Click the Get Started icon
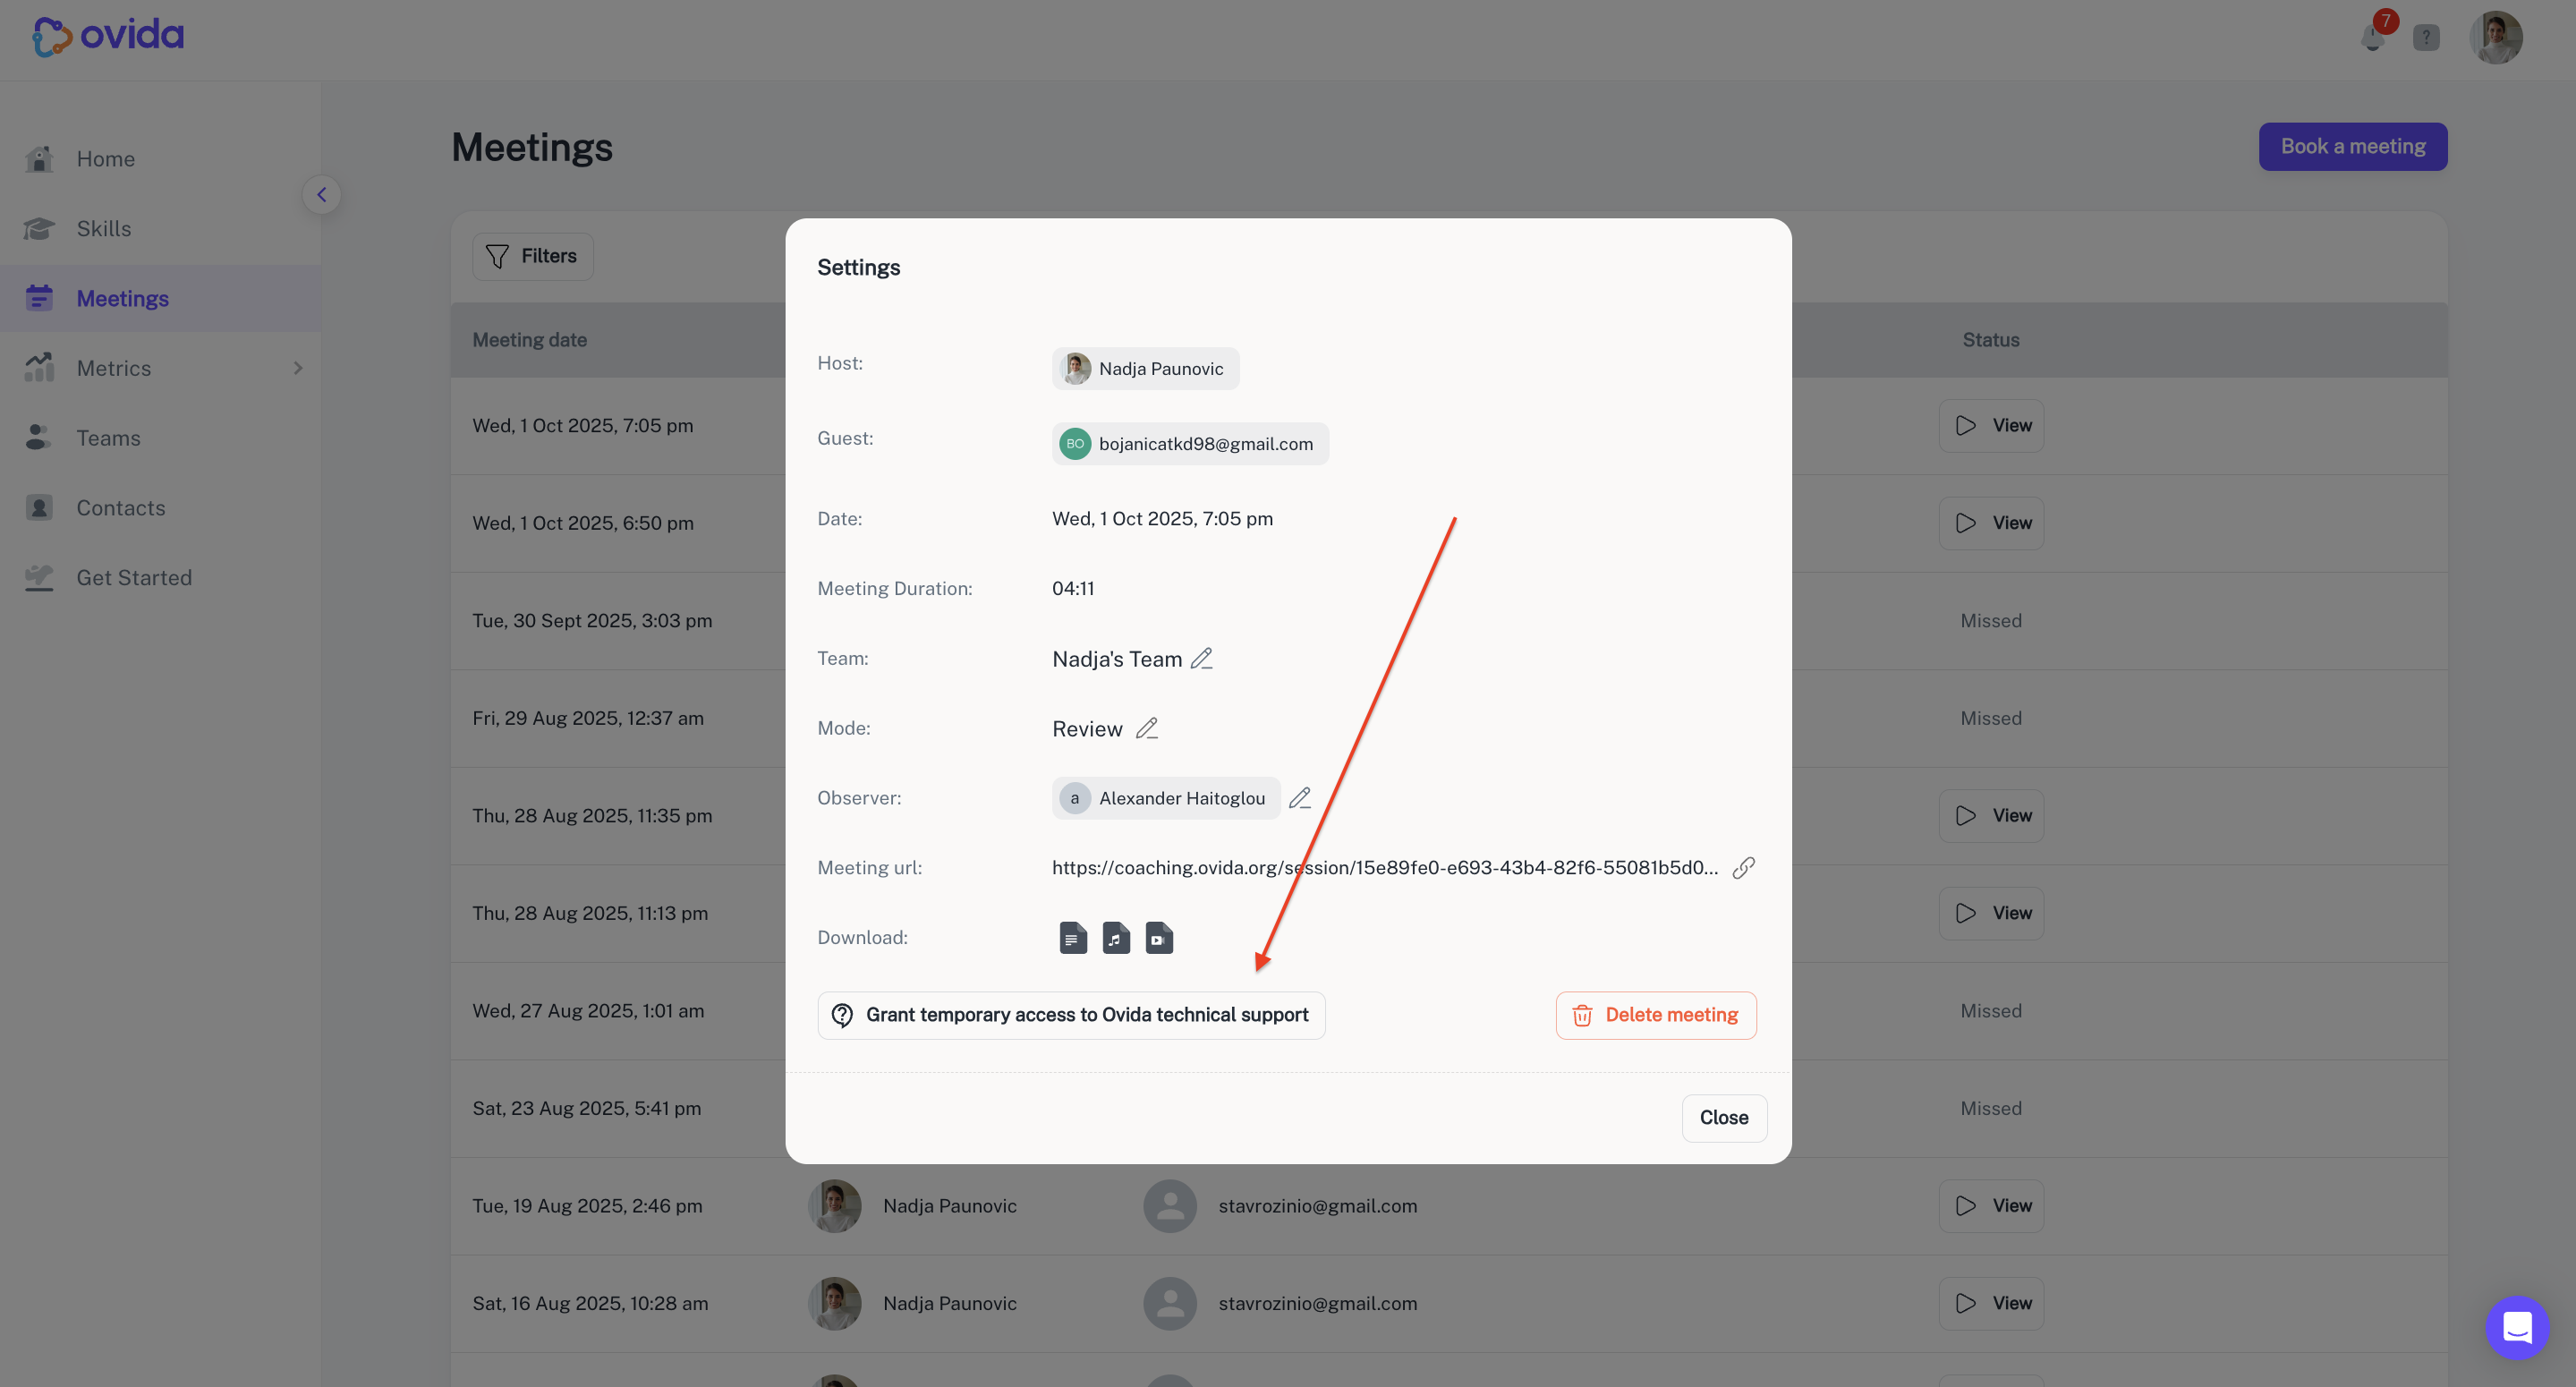The width and height of the screenshot is (2576, 1387). pyautogui.click(x=39, y=577)
